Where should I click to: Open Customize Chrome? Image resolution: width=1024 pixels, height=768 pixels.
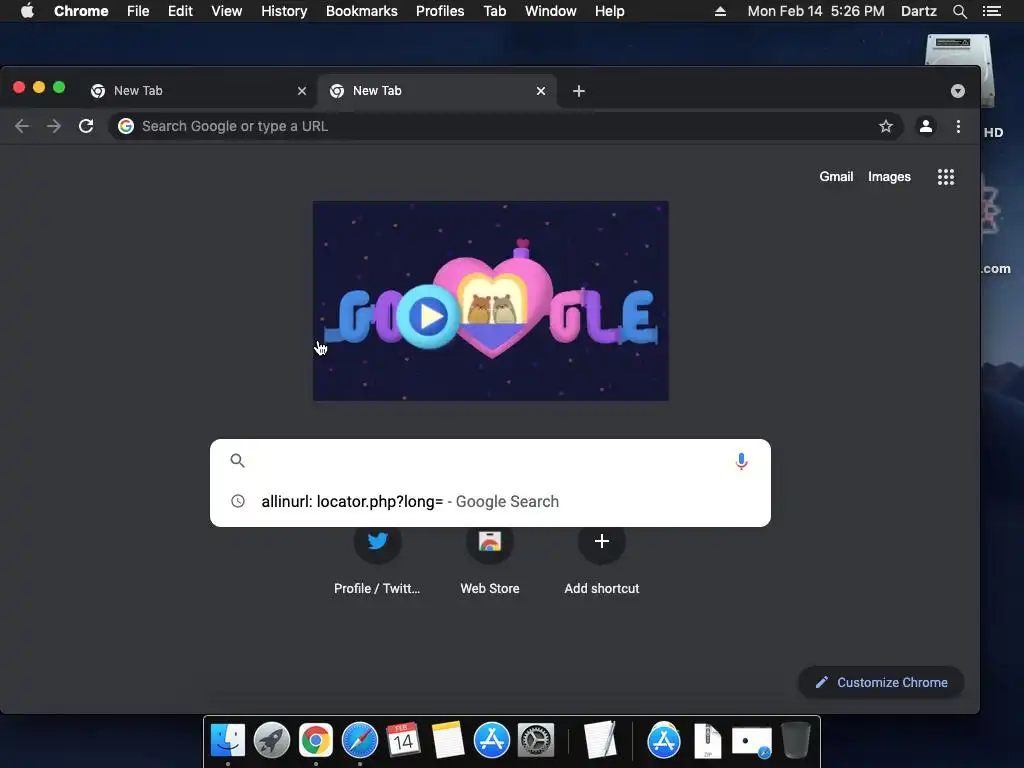coord(881,682)
